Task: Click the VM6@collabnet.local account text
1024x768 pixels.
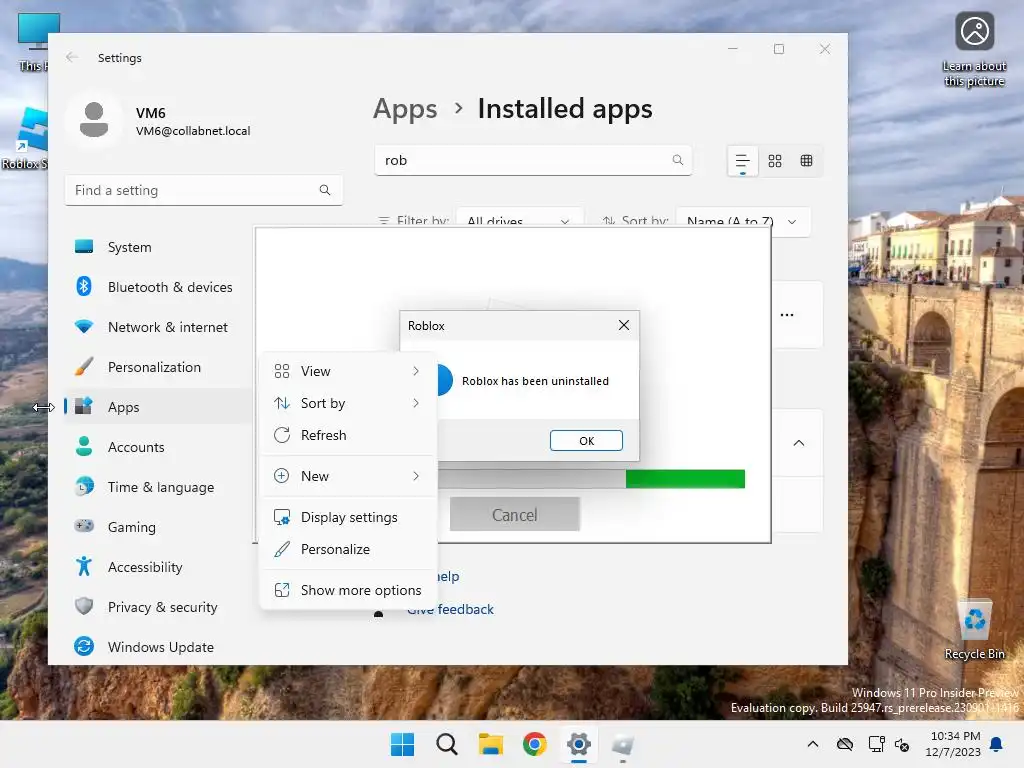Action: (x=193, y=131)
